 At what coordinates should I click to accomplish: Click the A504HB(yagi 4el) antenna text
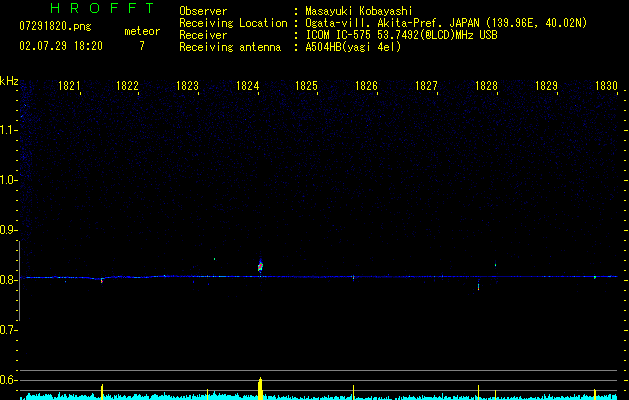coord(353,47)
